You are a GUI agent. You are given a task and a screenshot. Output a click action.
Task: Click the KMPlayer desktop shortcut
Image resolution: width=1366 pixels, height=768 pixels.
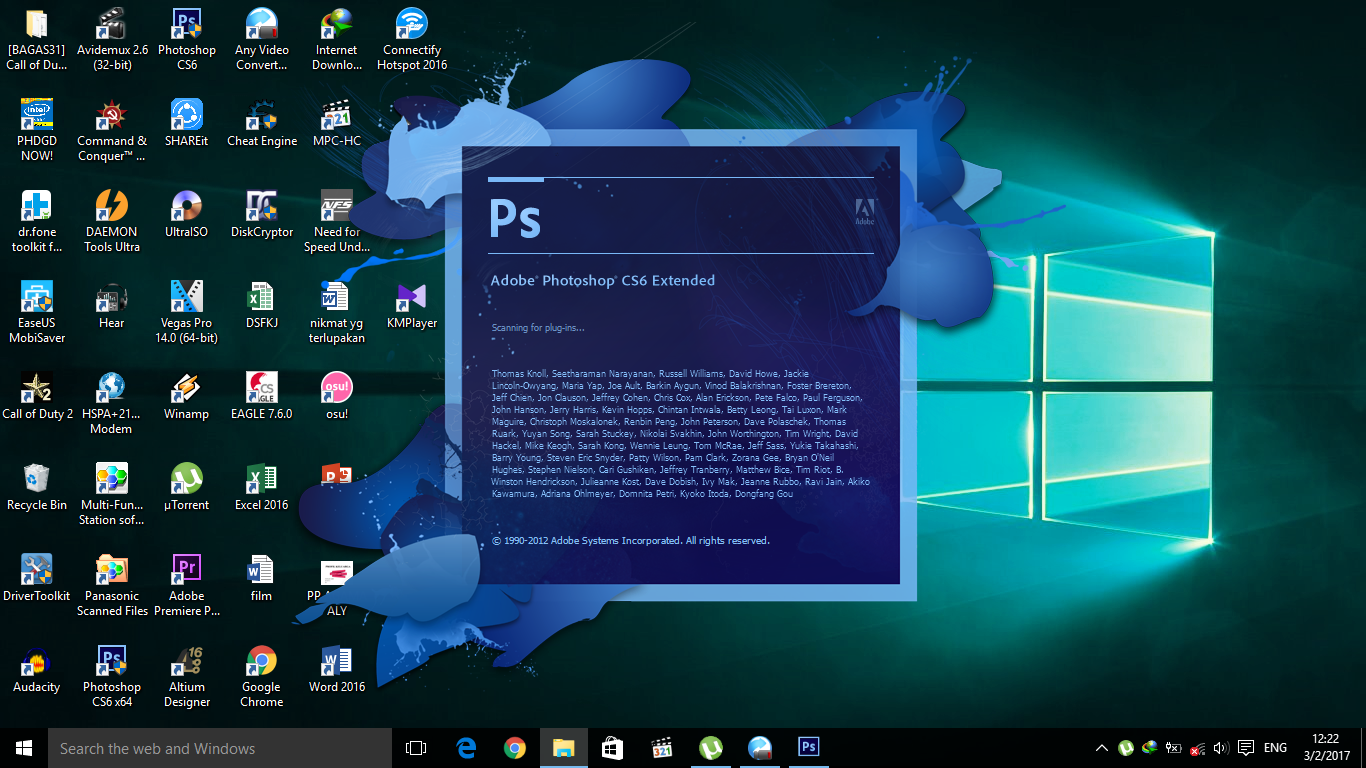412,306
